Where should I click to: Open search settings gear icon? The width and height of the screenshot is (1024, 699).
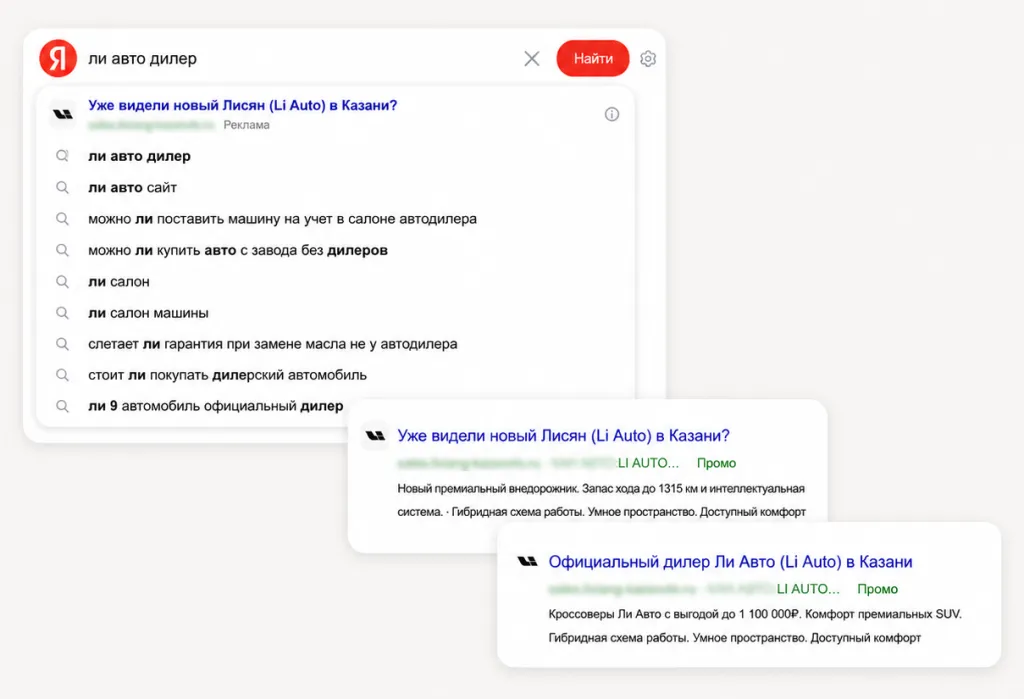tap(648, 59)
